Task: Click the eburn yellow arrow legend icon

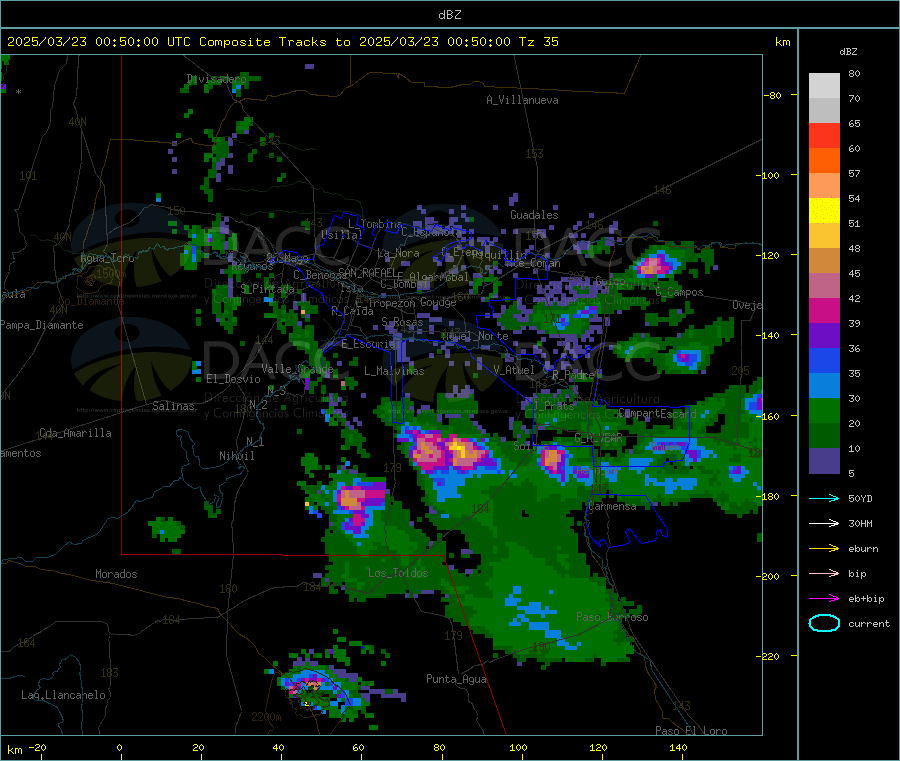Action: 824,548
